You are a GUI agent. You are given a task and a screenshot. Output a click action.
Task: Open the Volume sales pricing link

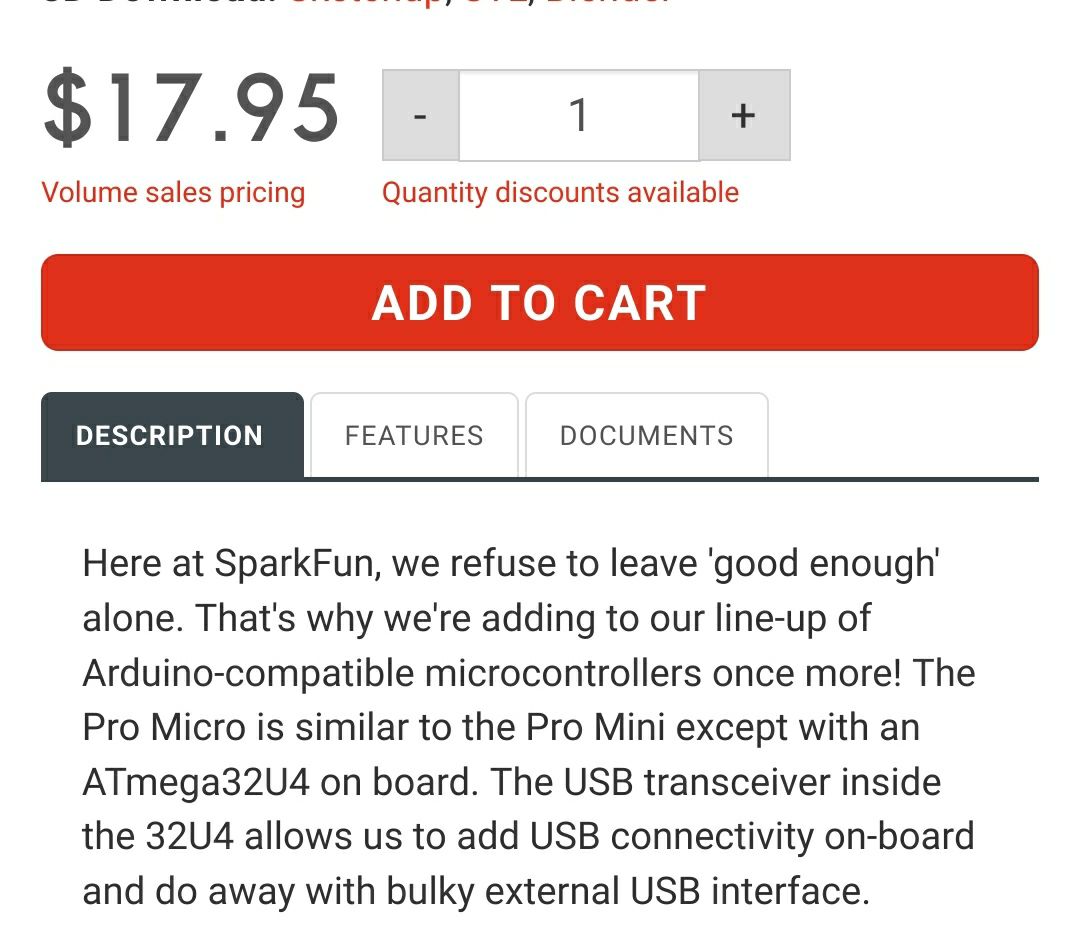173,192
